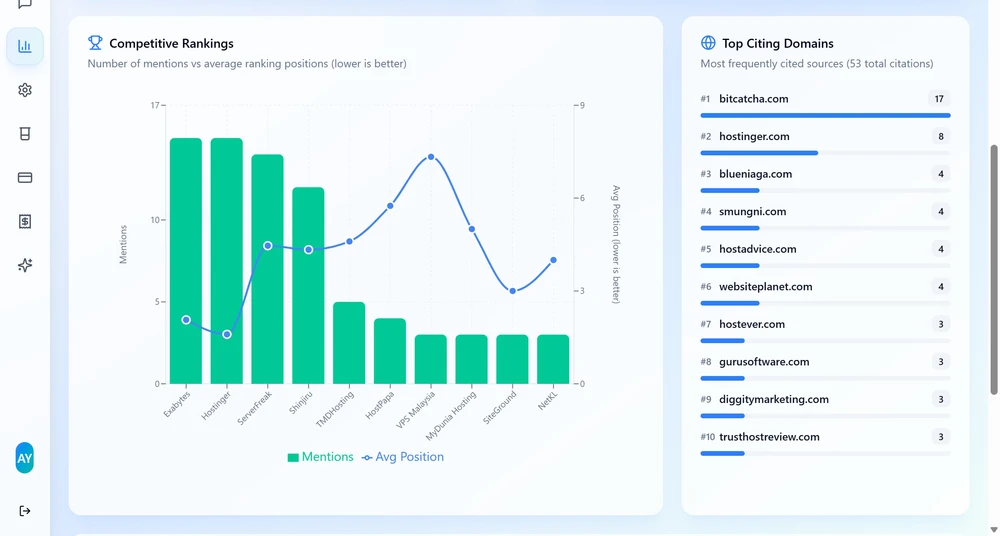Toggle the Mentions legend entry
This screenshot has height=536, width=1000.
pos(320,457)
